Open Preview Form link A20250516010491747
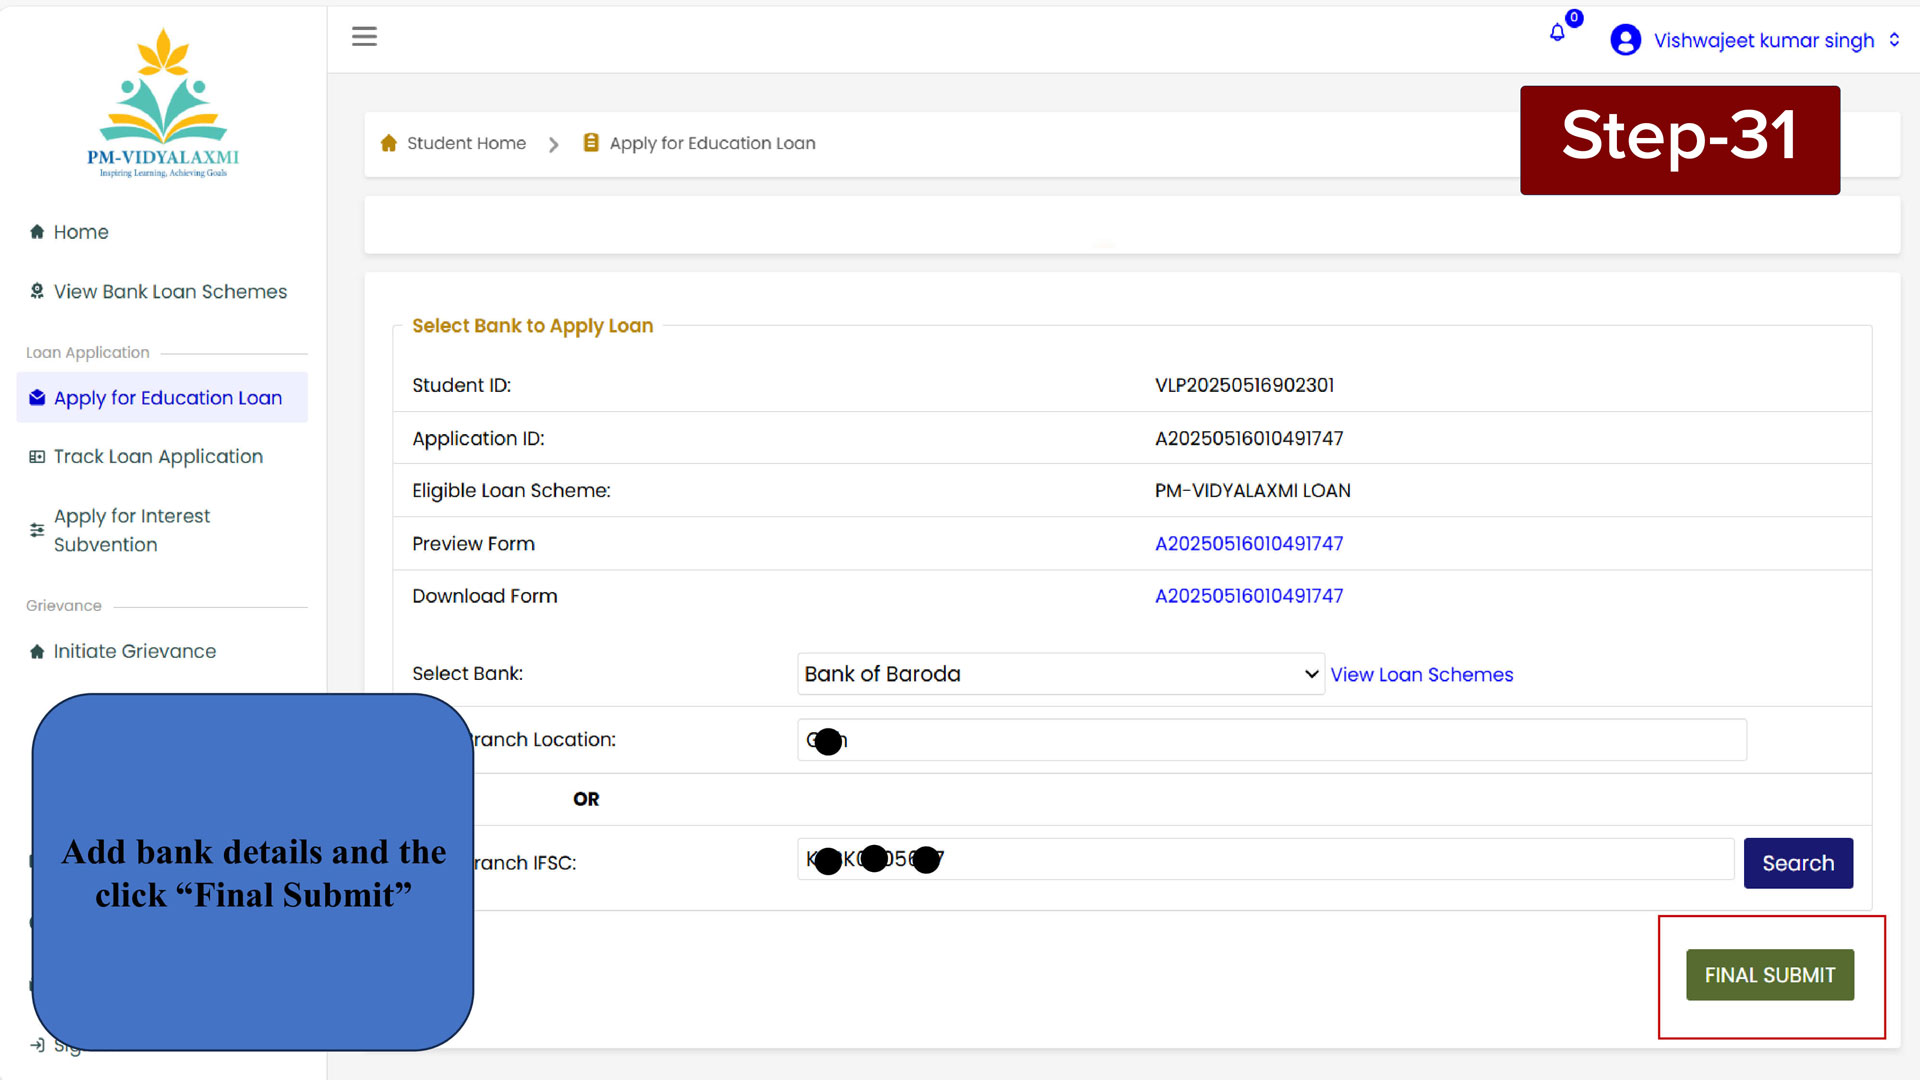1920x1080 pixels. click(x=1249, y=544)
